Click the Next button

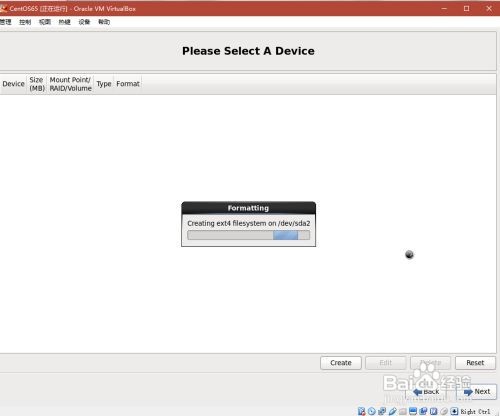(477, 391)
